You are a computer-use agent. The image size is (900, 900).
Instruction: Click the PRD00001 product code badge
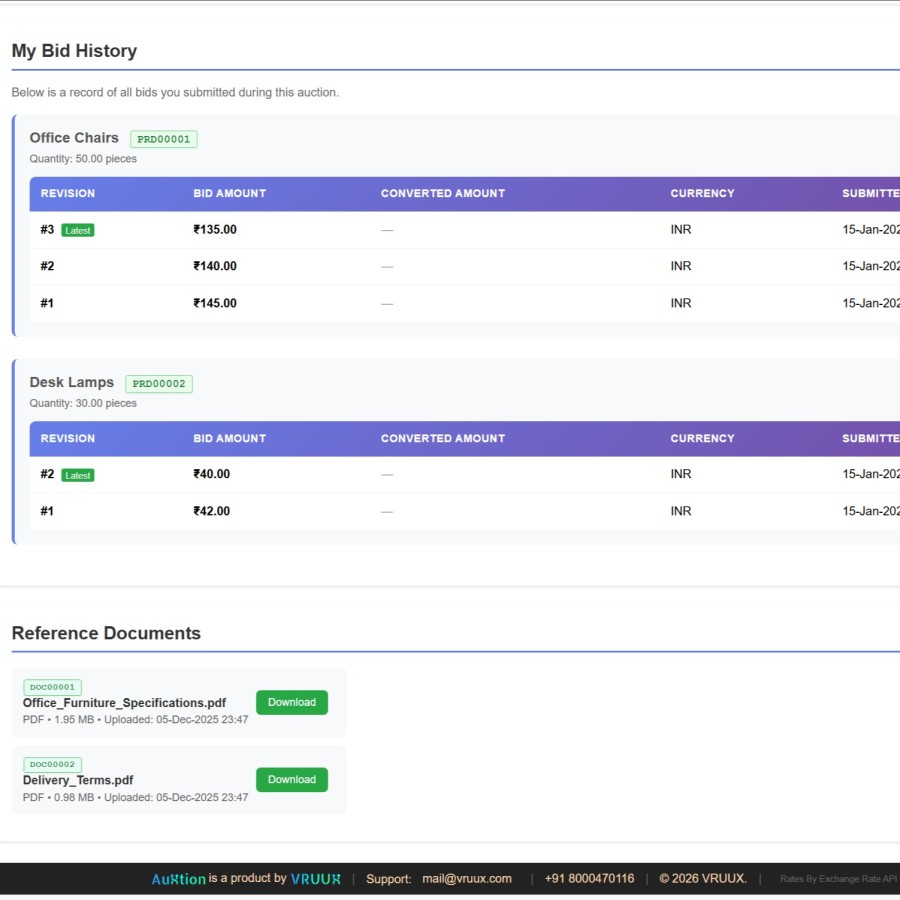(163, 139)
